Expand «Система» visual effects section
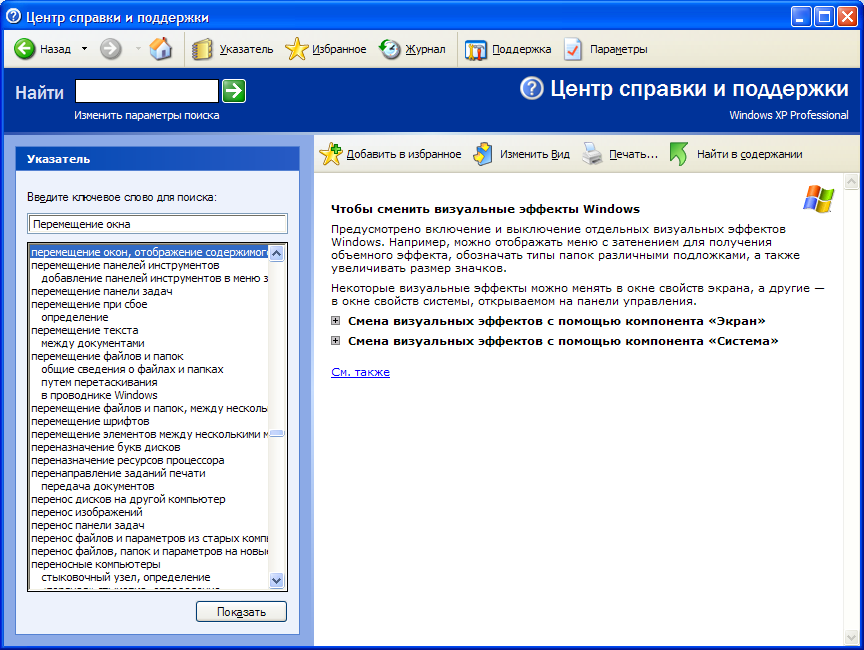This screenshot has width=864, height=650. tap(335, 340)
